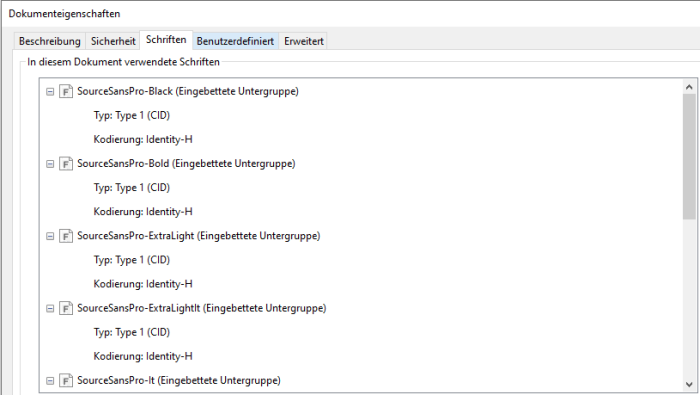Click the font icon beside SourceSansPro-ExtraLight

(x=66, y=236)
